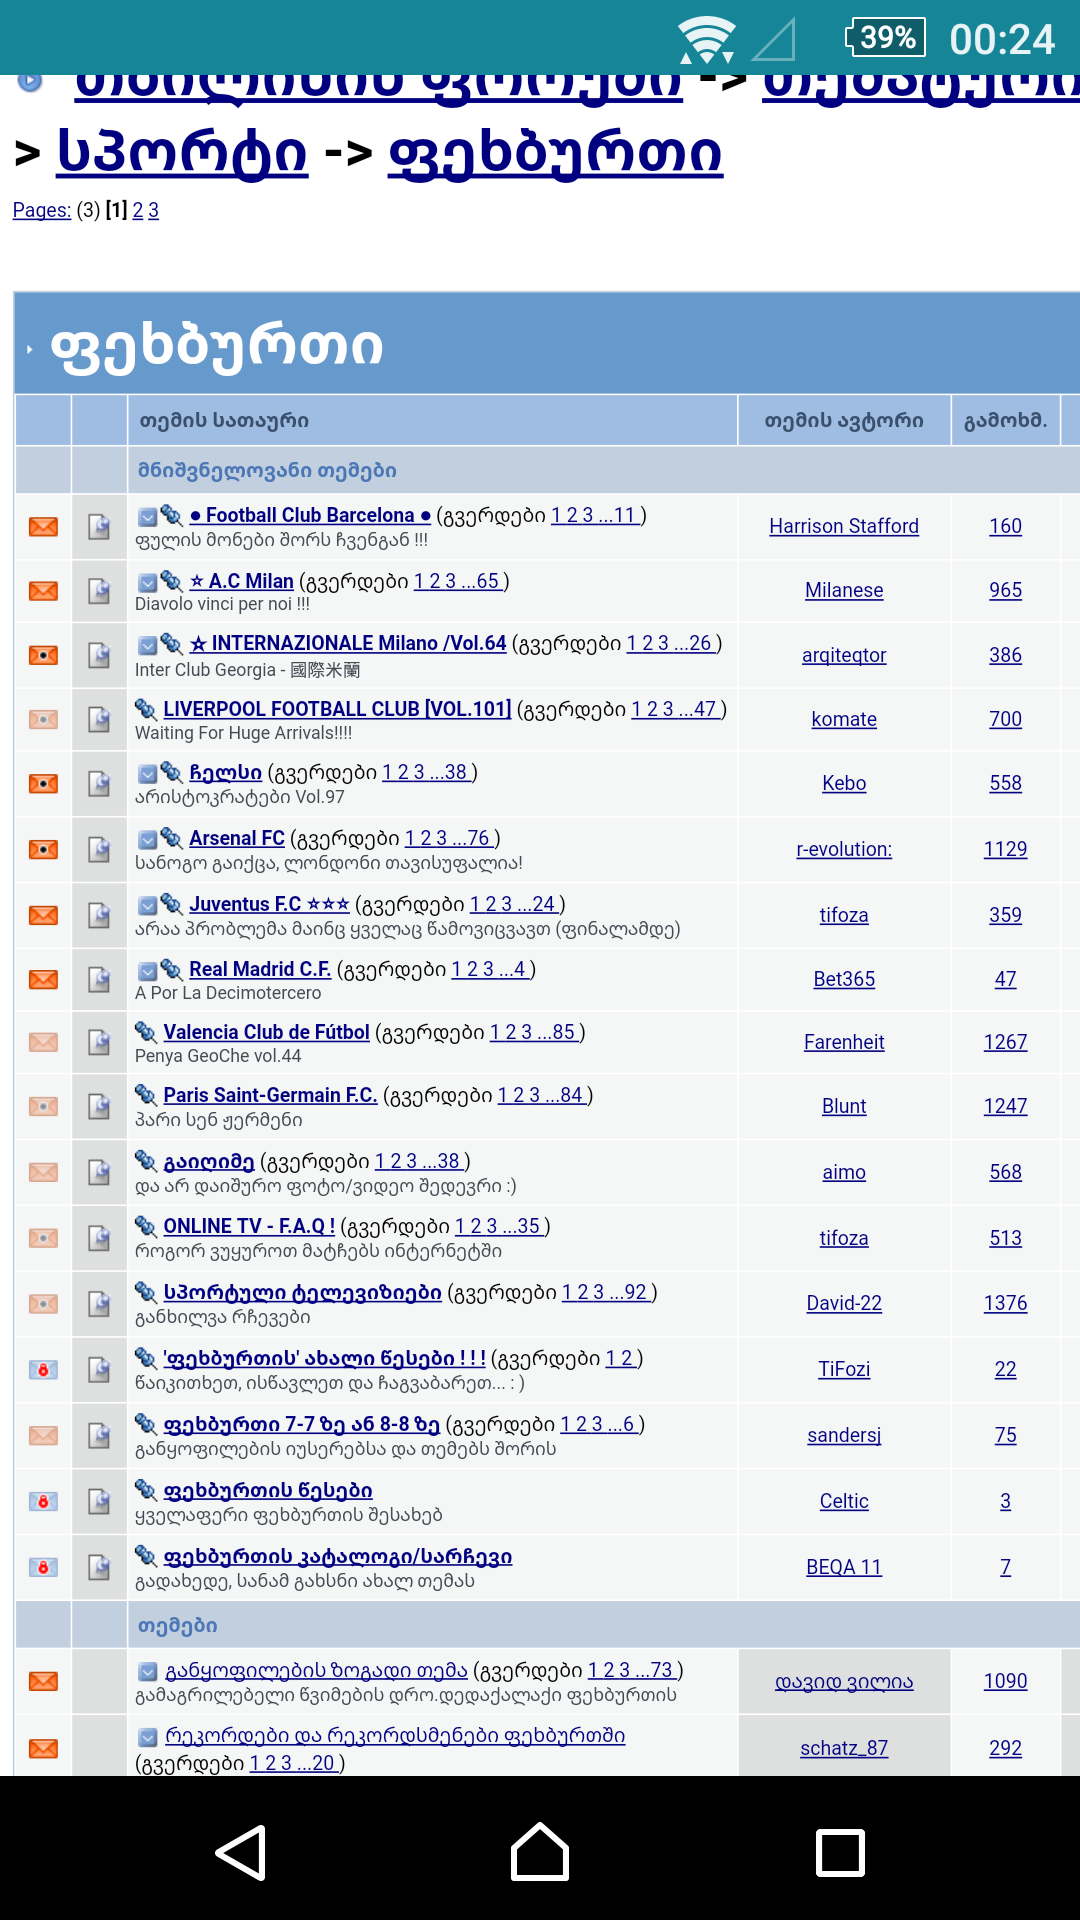Tap the envelope icon in Real Madrid C.F. row
The width and height of the screenshot is (1080, 1920).
tap(43, 979)
